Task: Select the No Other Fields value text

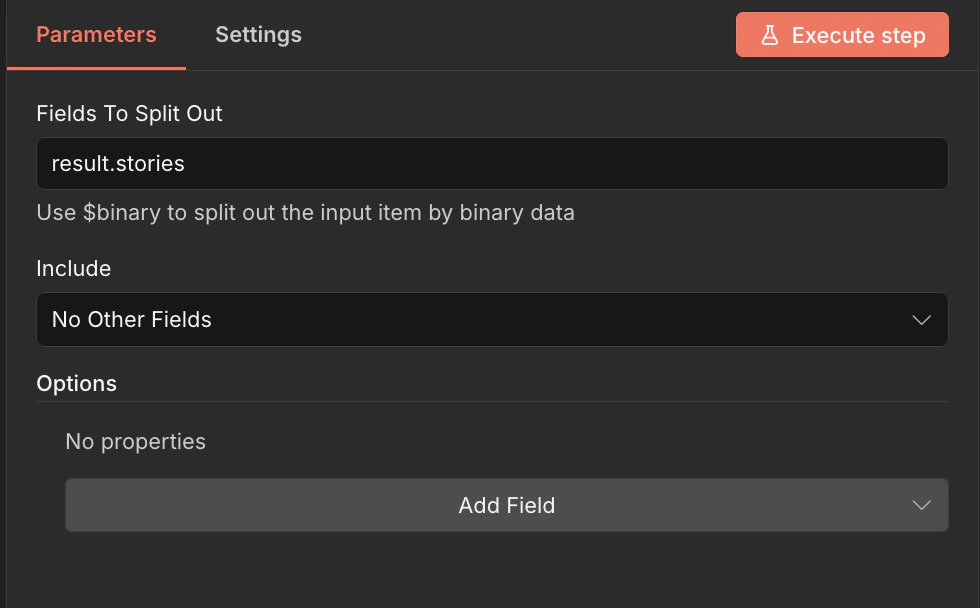Action: click(x=131, y=319)
